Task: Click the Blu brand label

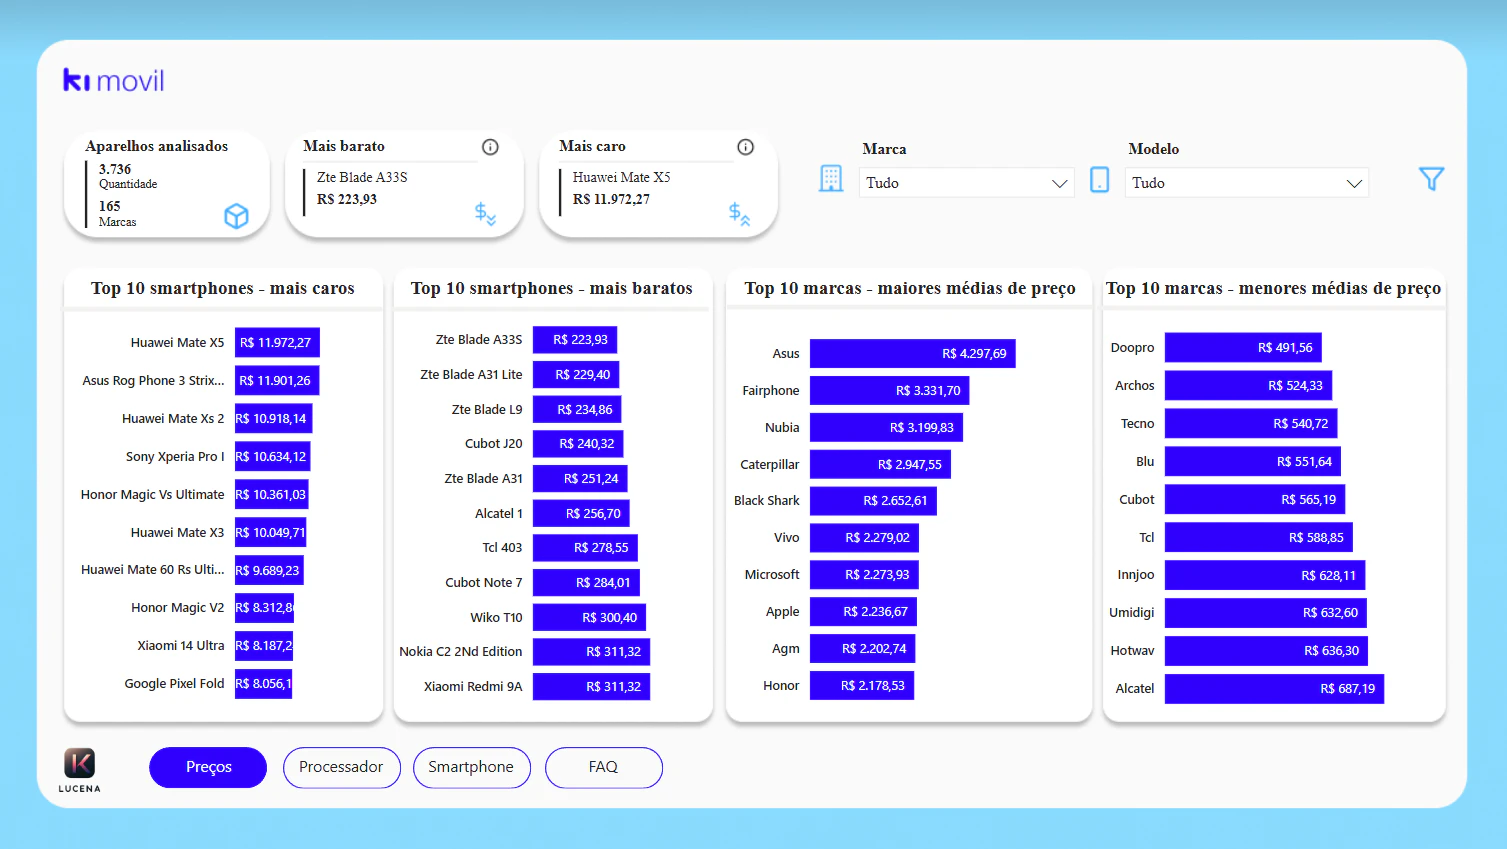Action: (1145, 461)
